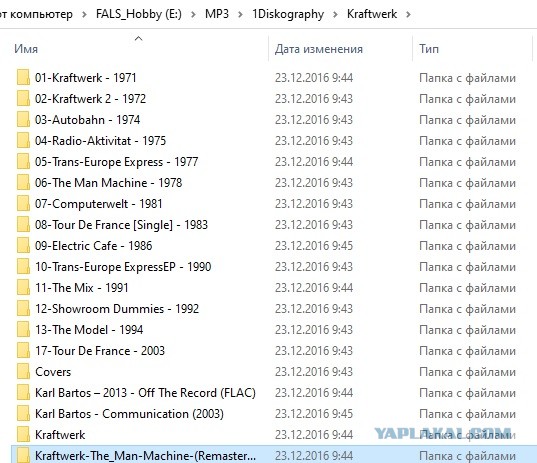Screen dimensions: 537x463
Task: Click type Папка с файлами of Covers row
Action: click(x=467, y=372)
